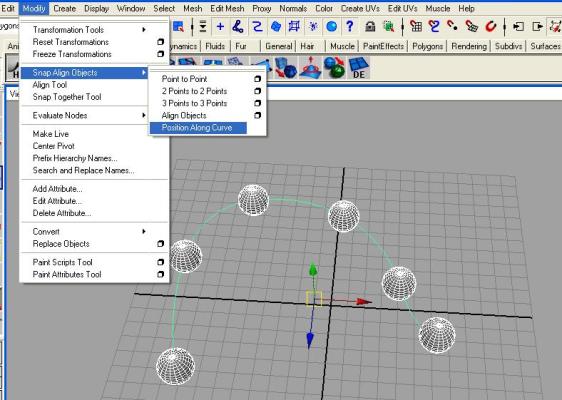562x400 pixels.
Task: Select Align Tool from Modify menu
Action: tap(50, 85)
